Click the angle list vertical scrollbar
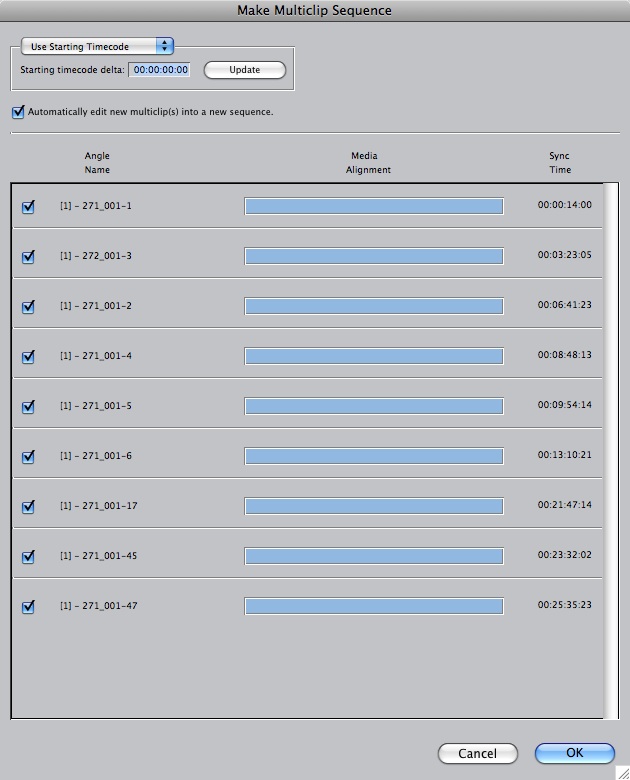 click(x=611, y=451)
